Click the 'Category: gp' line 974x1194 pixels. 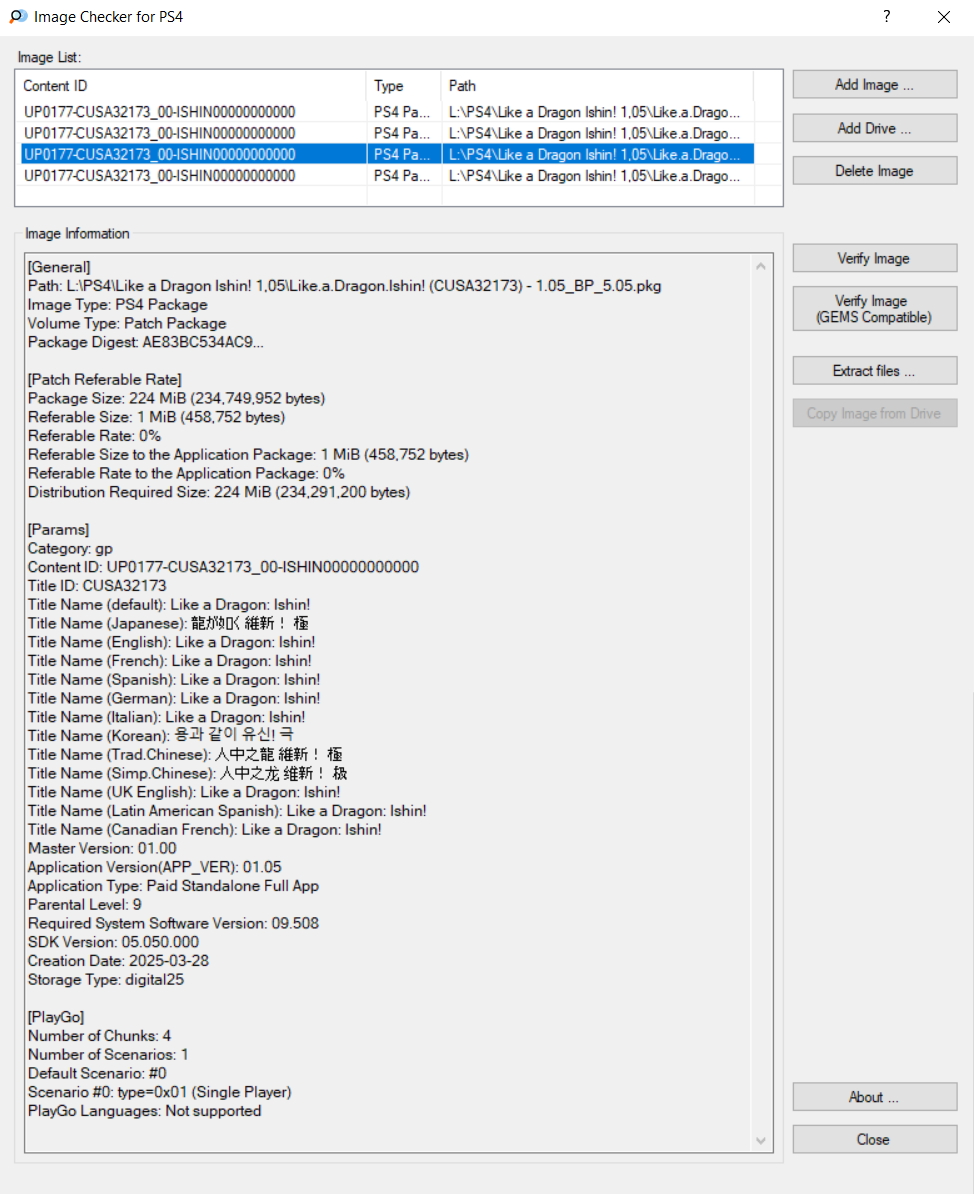click(x=70, y=548)
